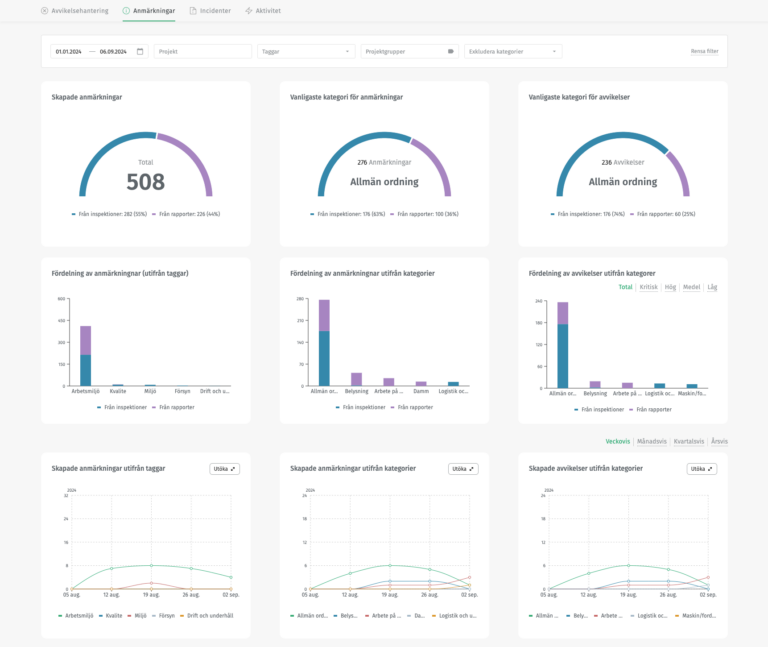Click the tag icon in Projektgrupper field
Image resolution: width=768 pixels, height=647 pixels.
(x=451, y=51)
